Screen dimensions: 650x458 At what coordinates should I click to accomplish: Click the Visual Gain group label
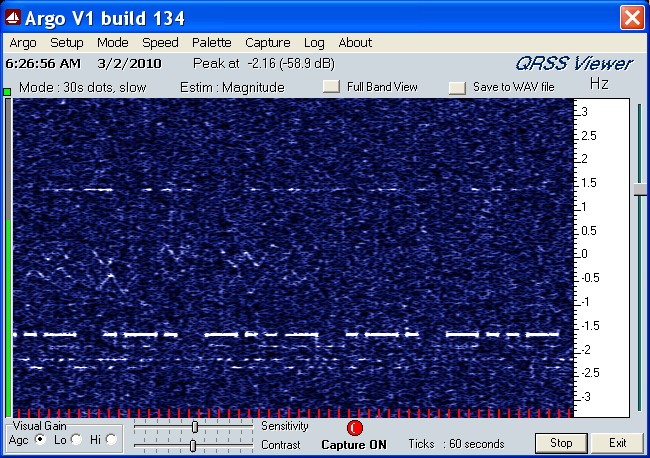39,426
